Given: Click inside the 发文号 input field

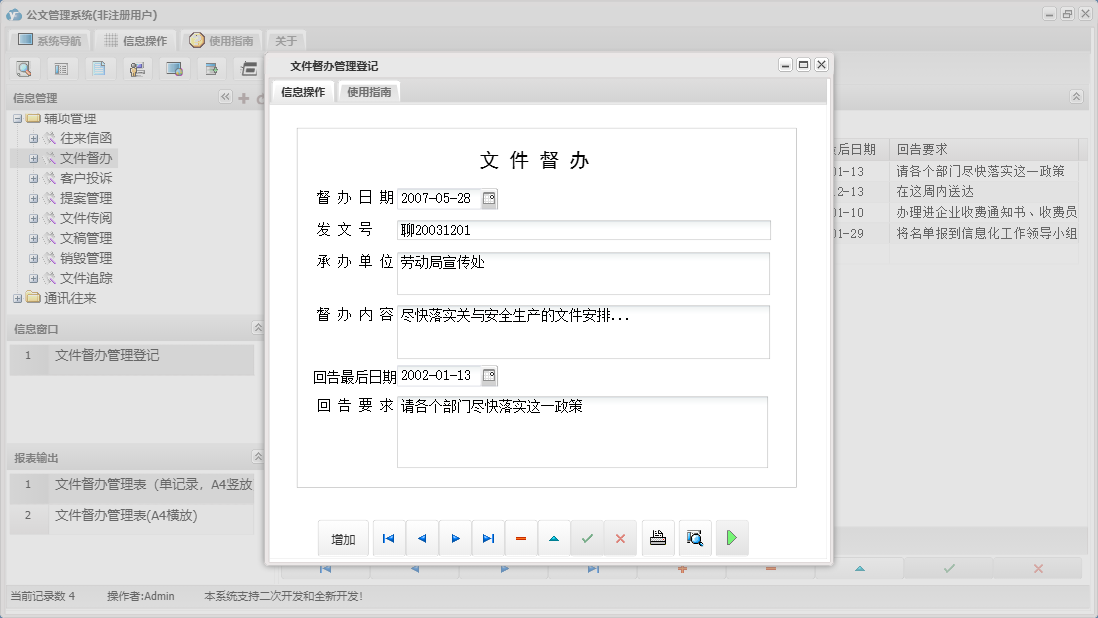Looking at the screenshot, I should point(580,230).
